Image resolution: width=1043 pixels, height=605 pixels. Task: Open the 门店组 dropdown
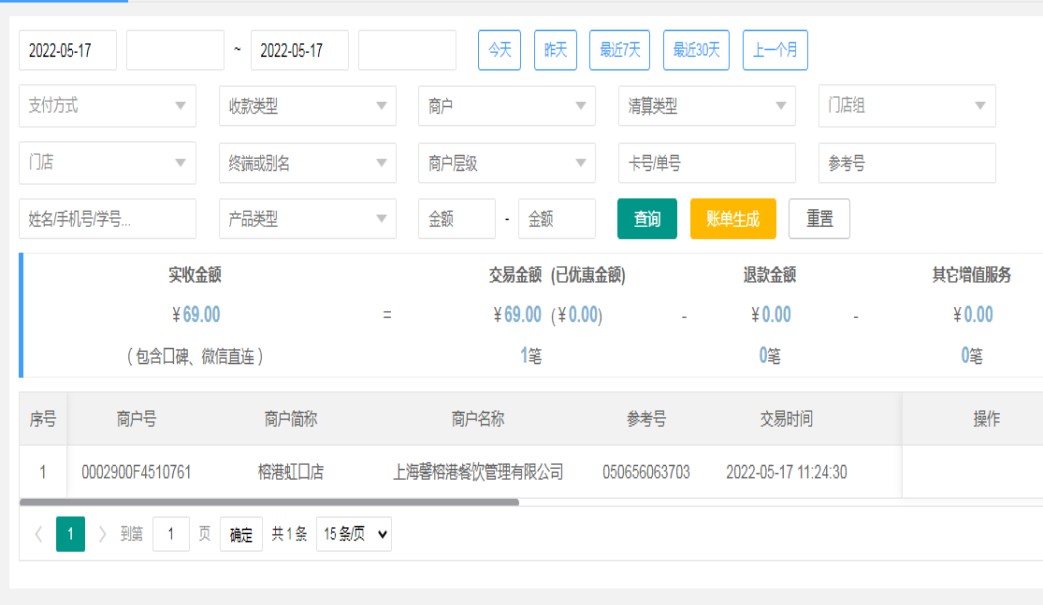(906, 106)
